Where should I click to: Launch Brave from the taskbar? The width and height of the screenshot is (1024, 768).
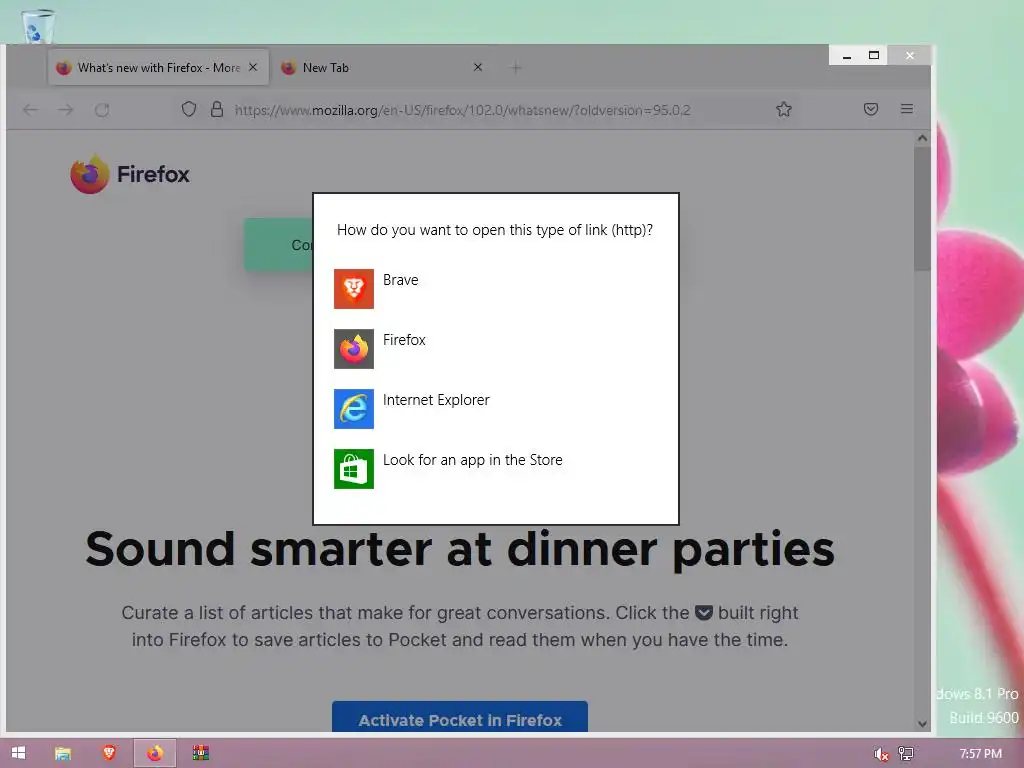click(109, 753)
